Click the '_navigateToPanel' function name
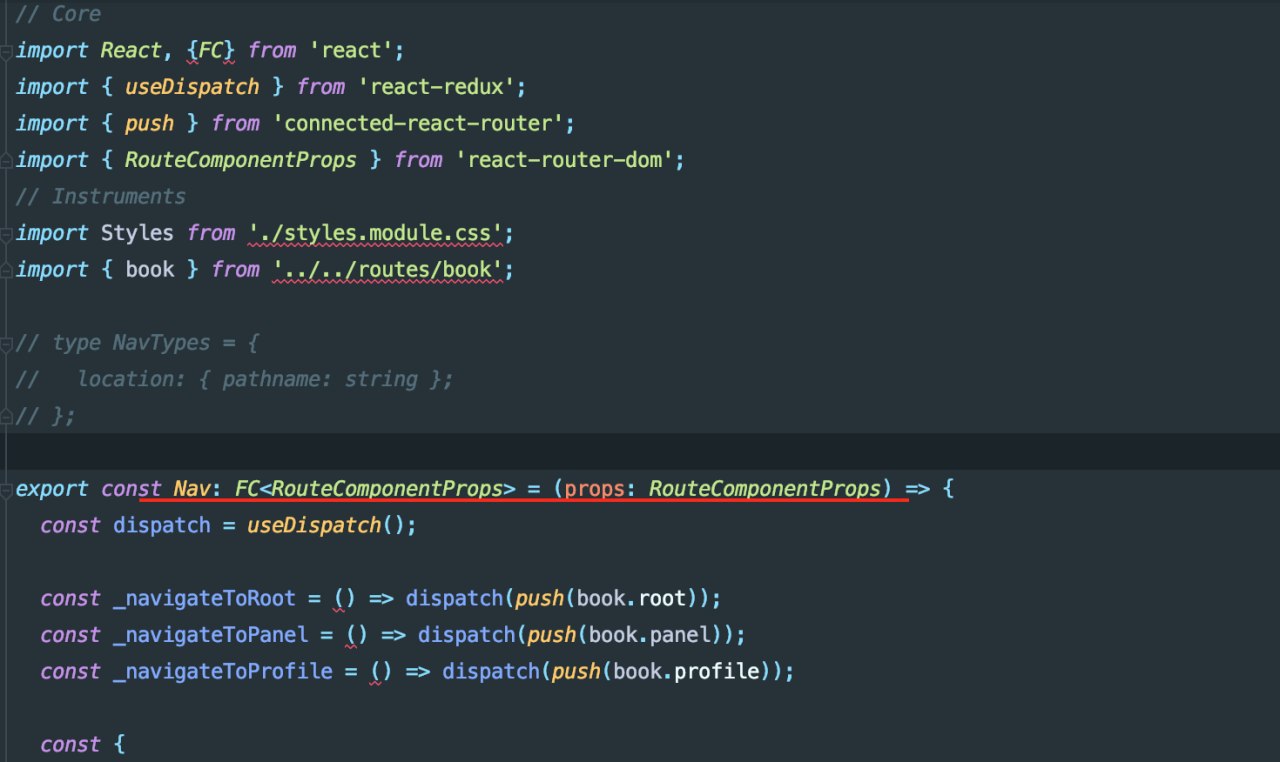Image resolution: width=1280 pixels, height=762 pixels. 210,635
